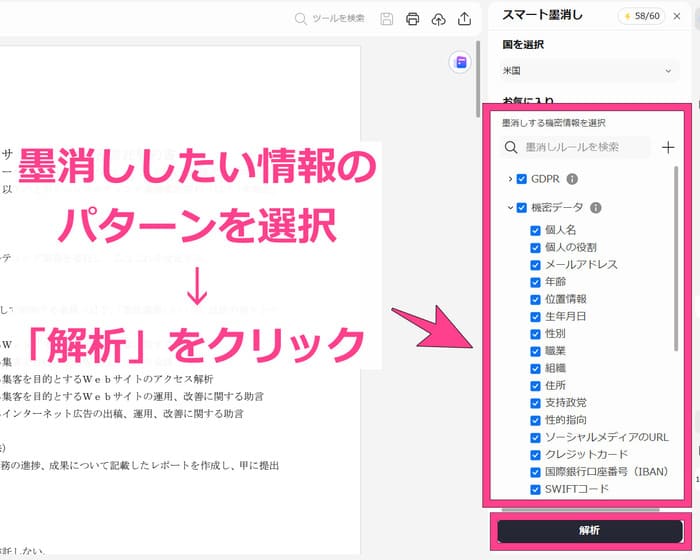
Task: Uncheck the 住所 checkbox
Action: [x=535, y=386]
